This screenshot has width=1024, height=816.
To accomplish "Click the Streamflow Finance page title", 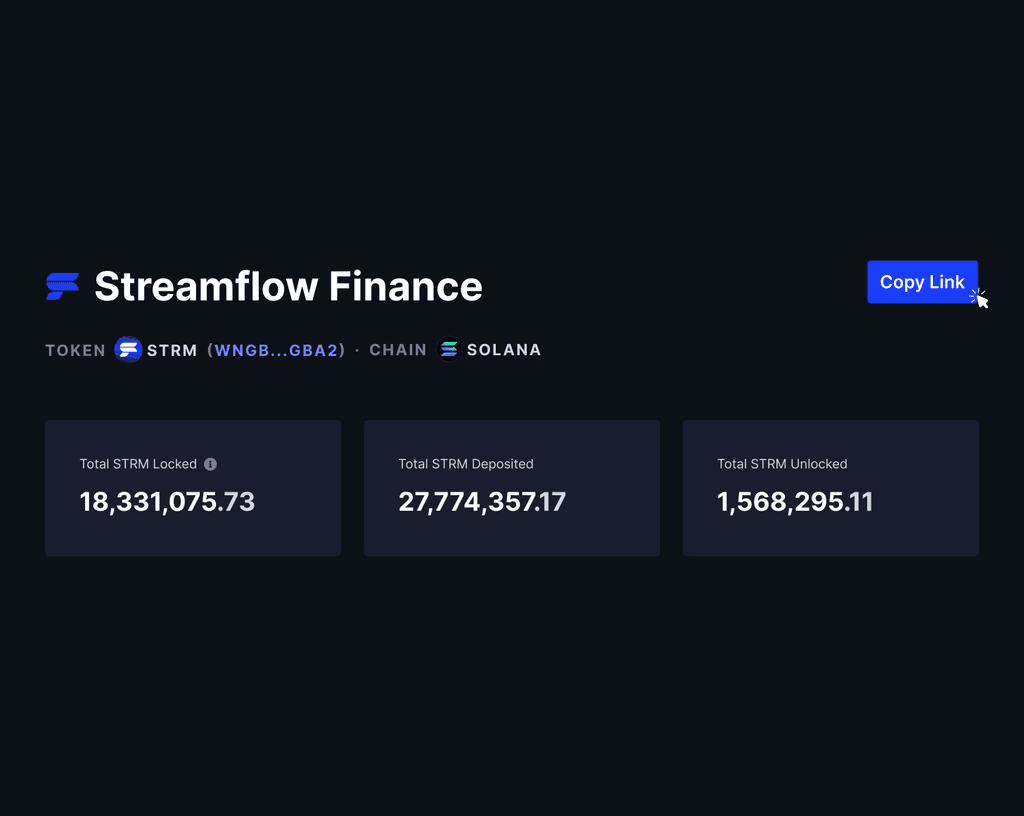I will [x=287, y=286].
